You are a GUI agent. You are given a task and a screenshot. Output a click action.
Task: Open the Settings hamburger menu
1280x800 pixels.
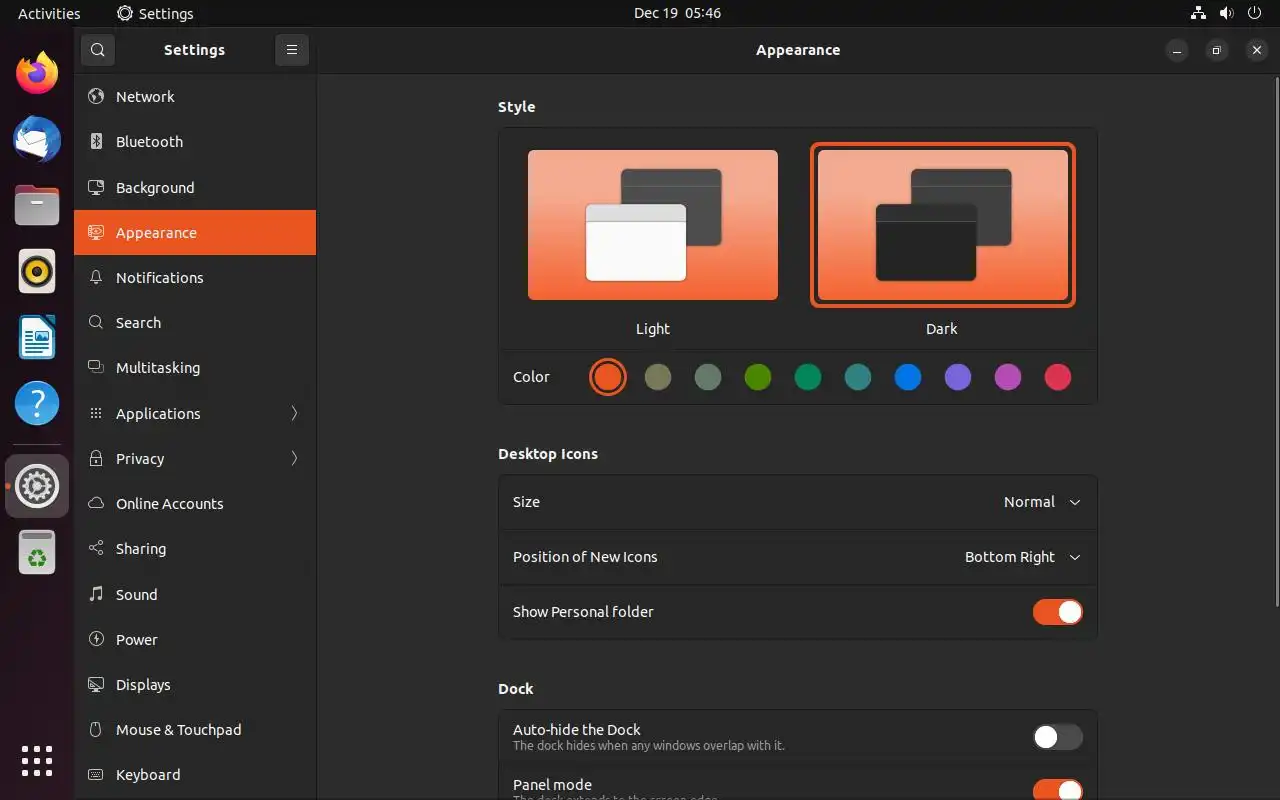pos(292,50)
